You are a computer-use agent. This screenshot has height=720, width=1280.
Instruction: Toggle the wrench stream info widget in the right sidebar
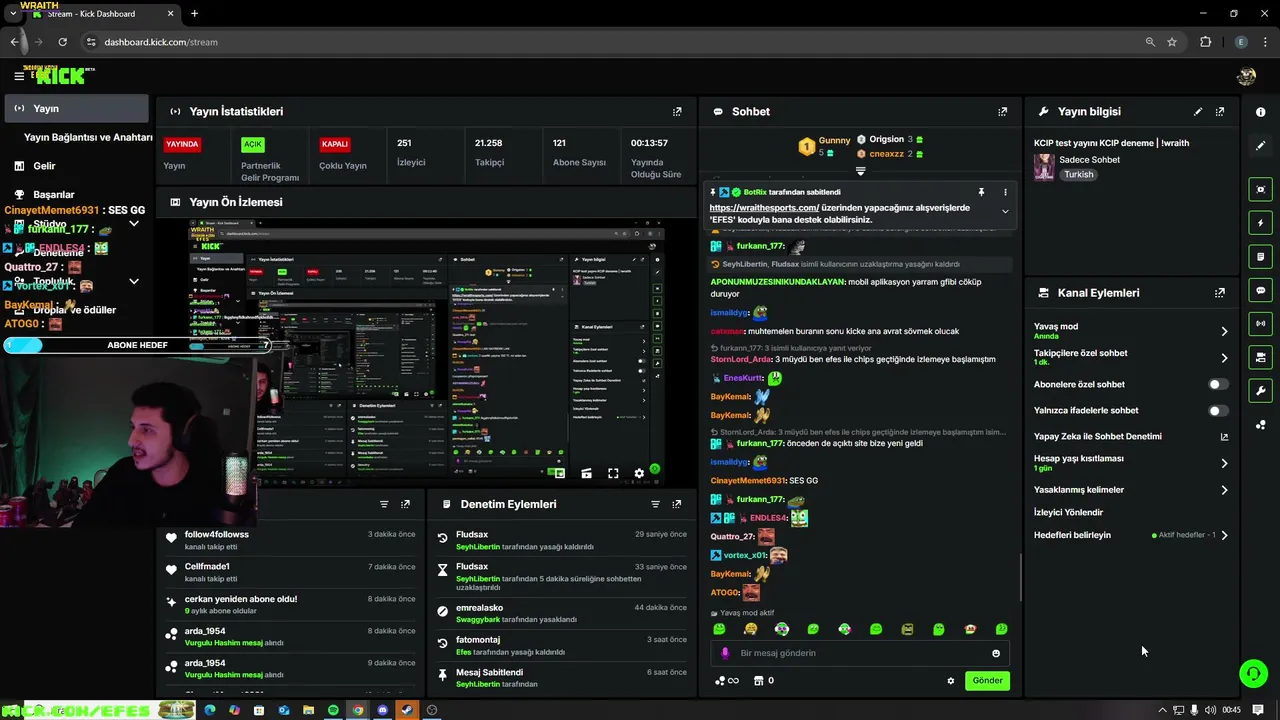(1261, 390)
